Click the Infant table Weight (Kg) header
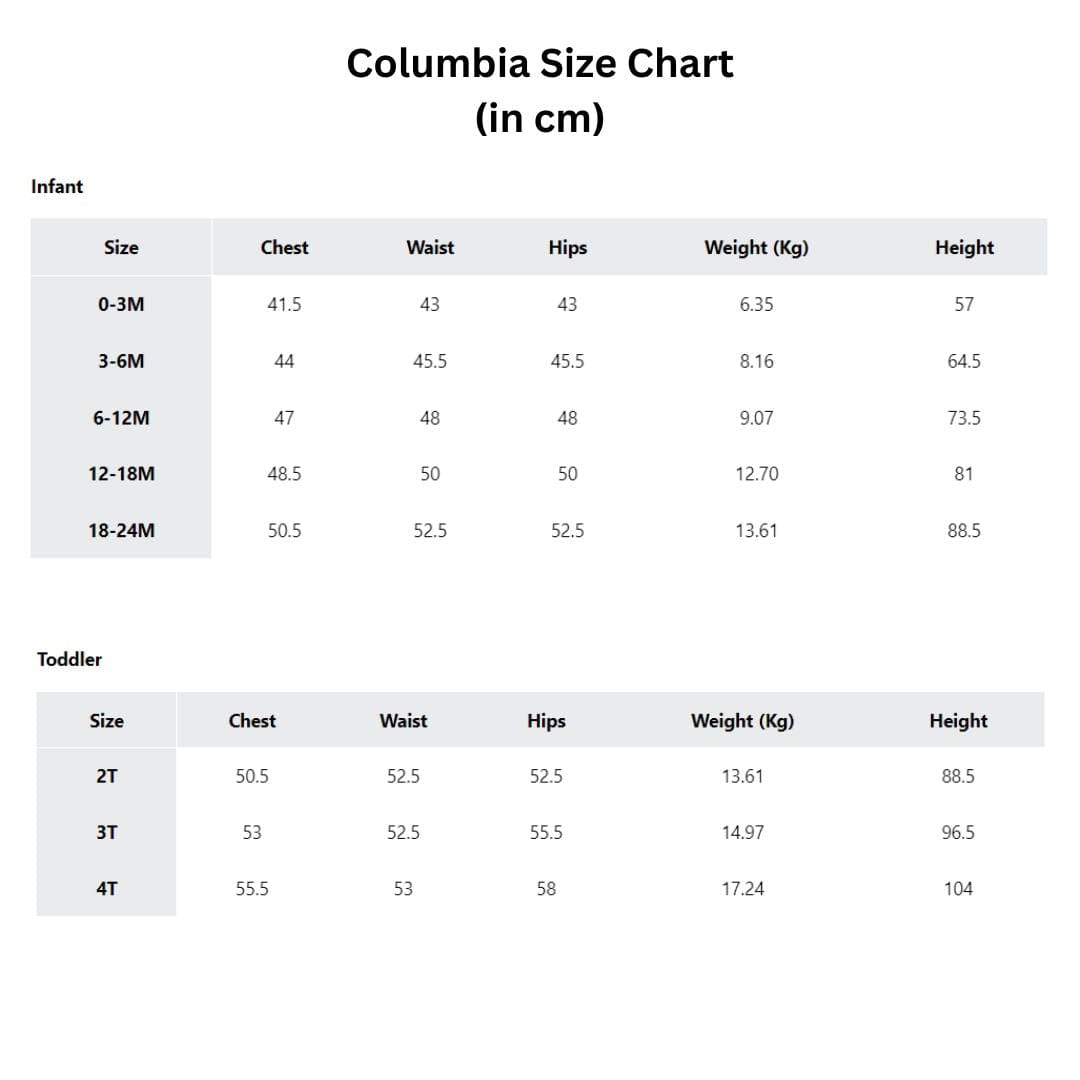The image size is (1080, 1080). click(x=756, y=248)
